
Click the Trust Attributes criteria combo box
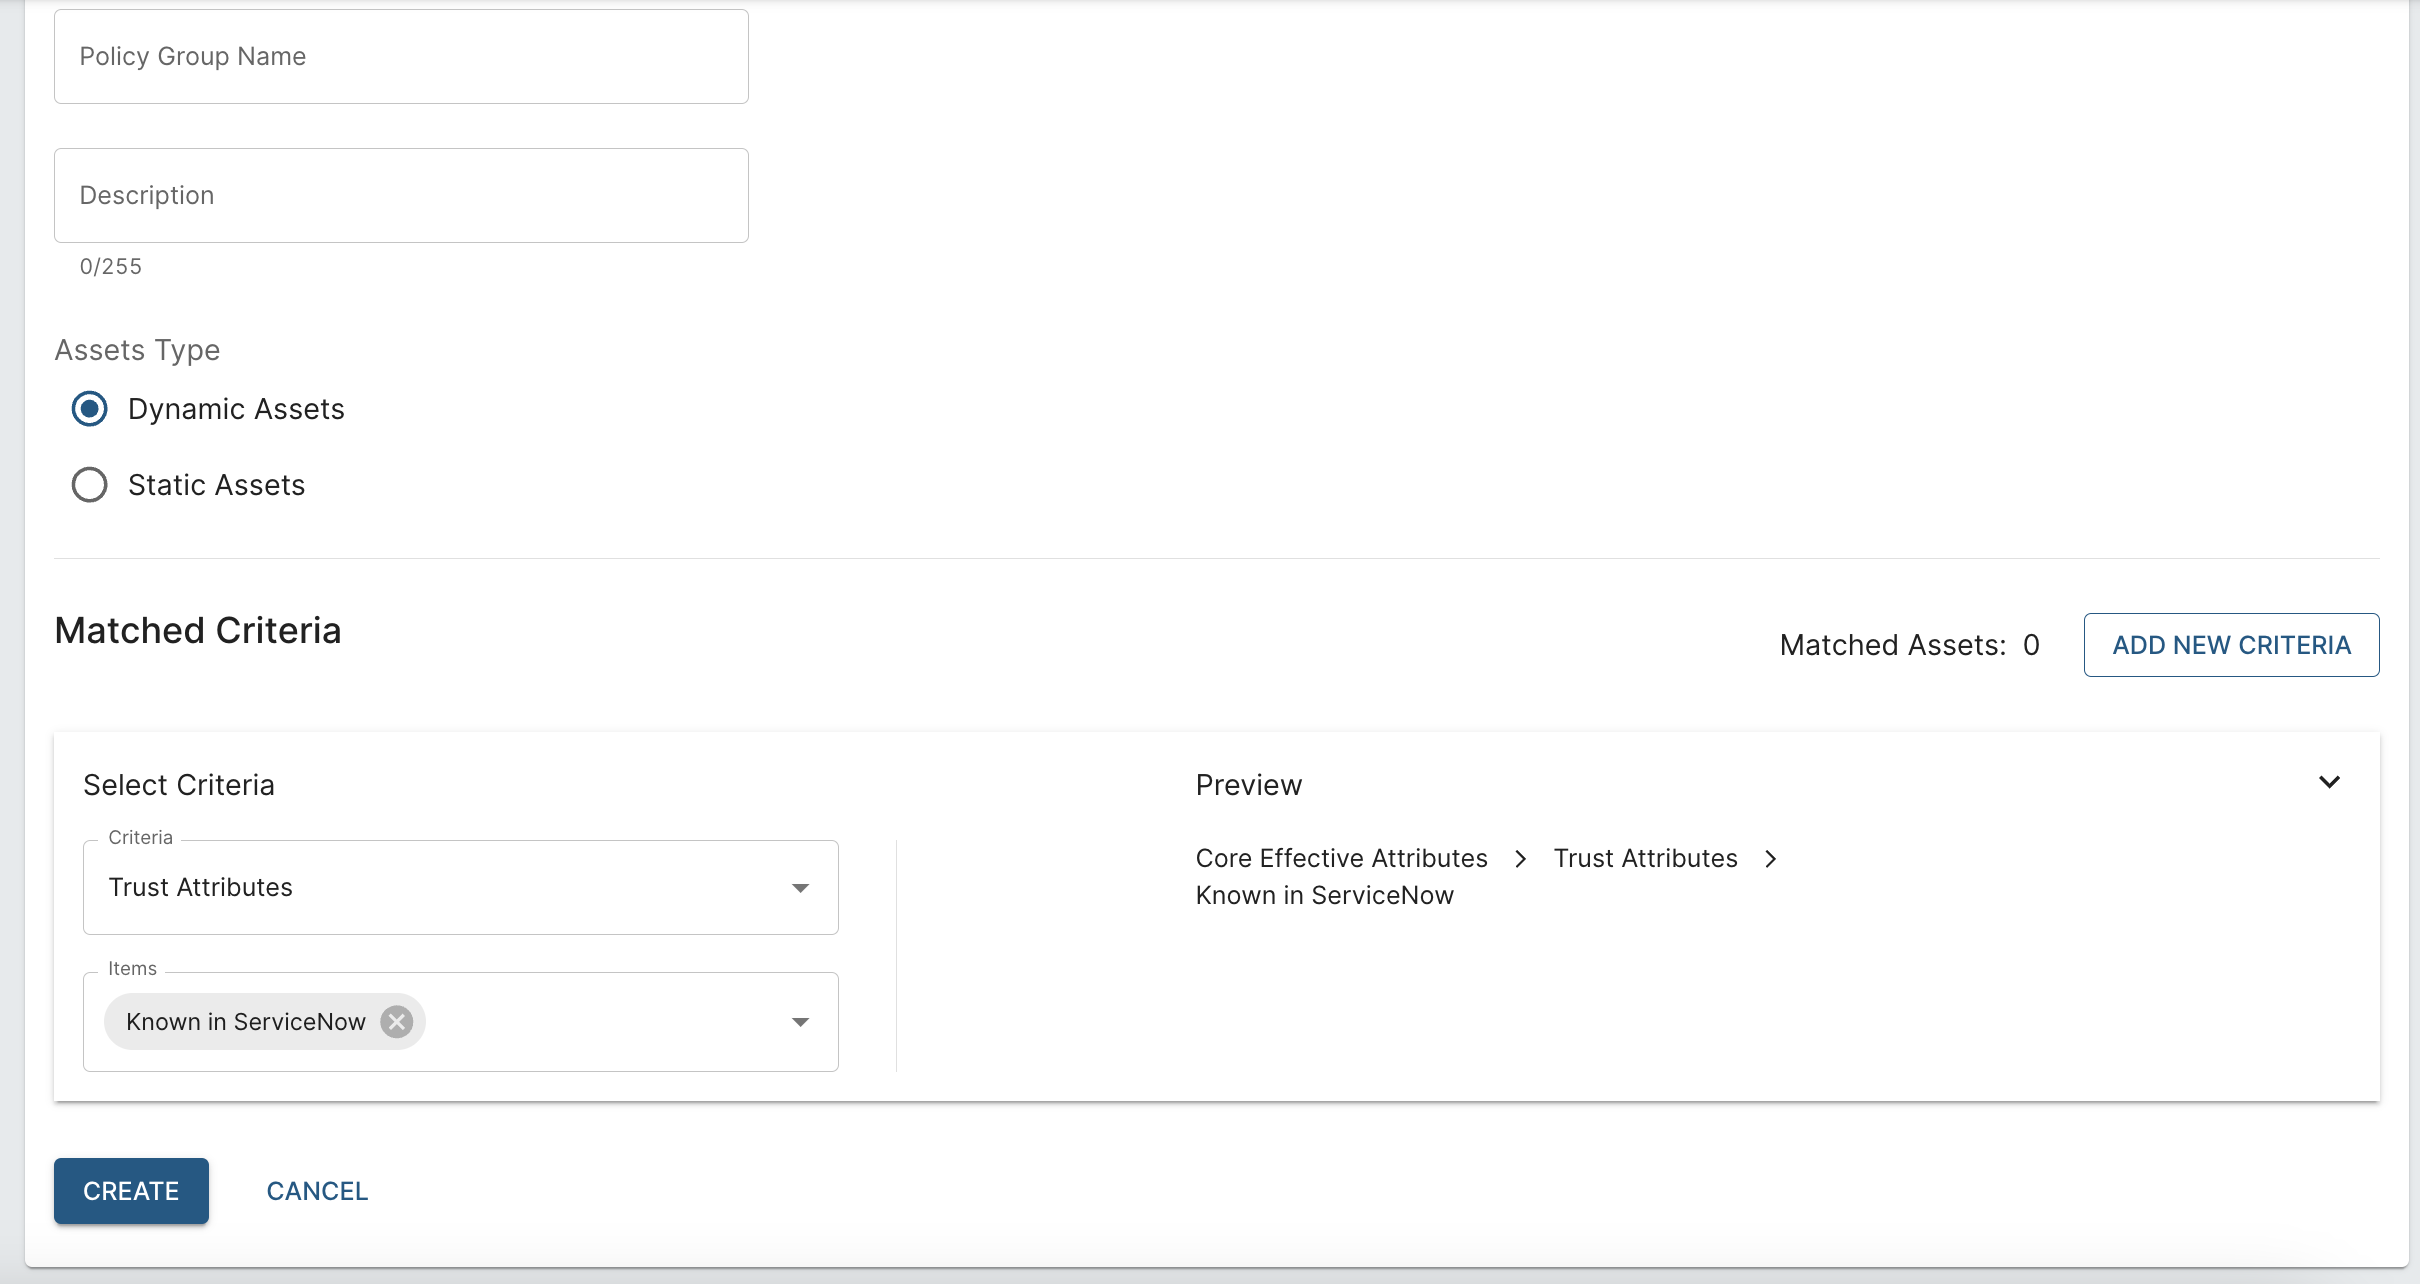[x=440, y=888]
